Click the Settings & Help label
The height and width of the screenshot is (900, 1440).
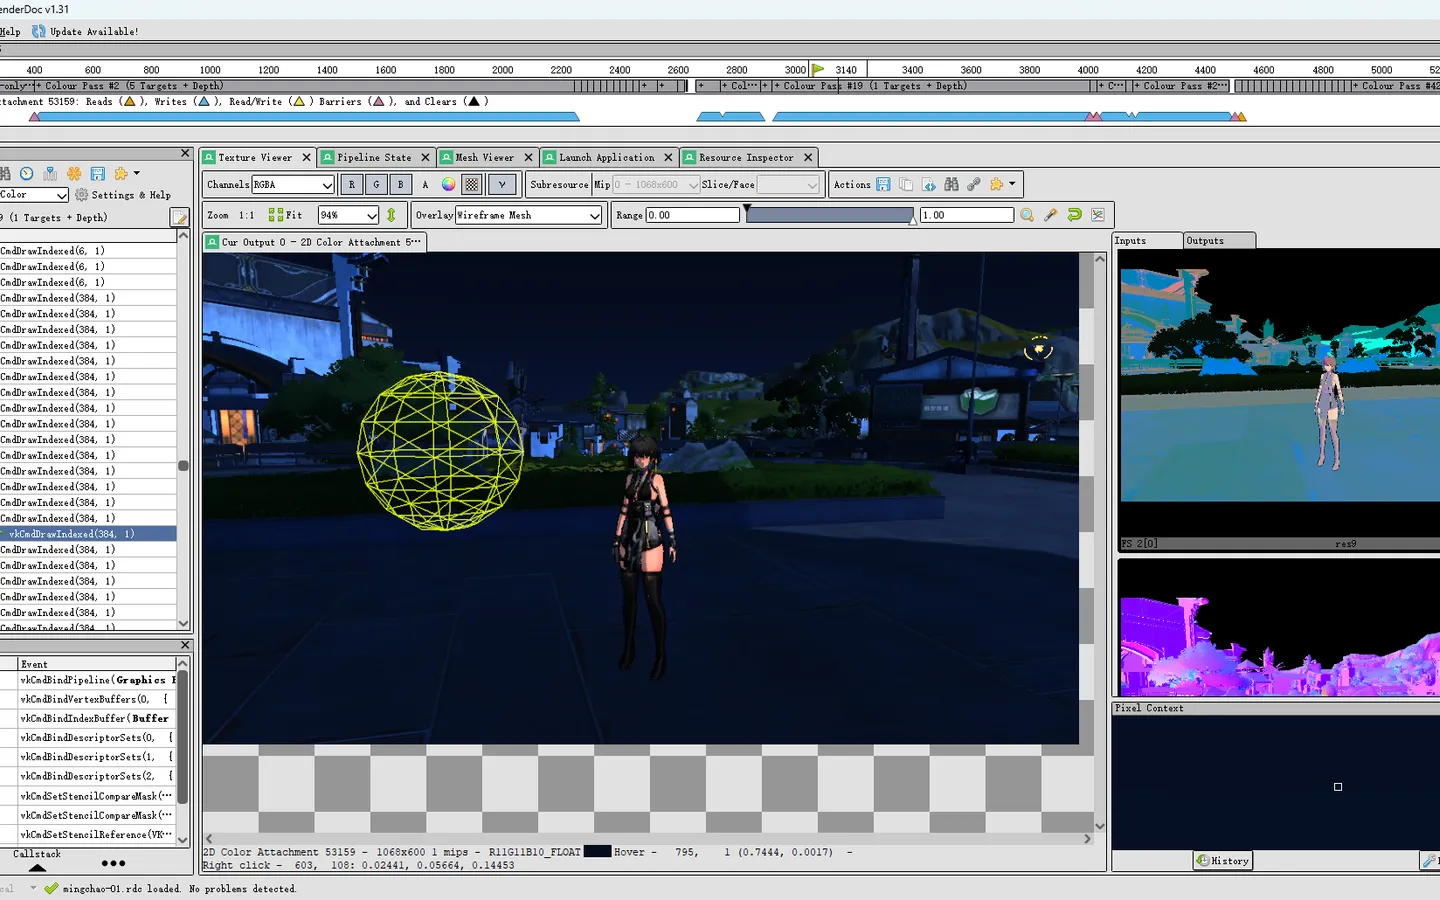click(131, 195)
